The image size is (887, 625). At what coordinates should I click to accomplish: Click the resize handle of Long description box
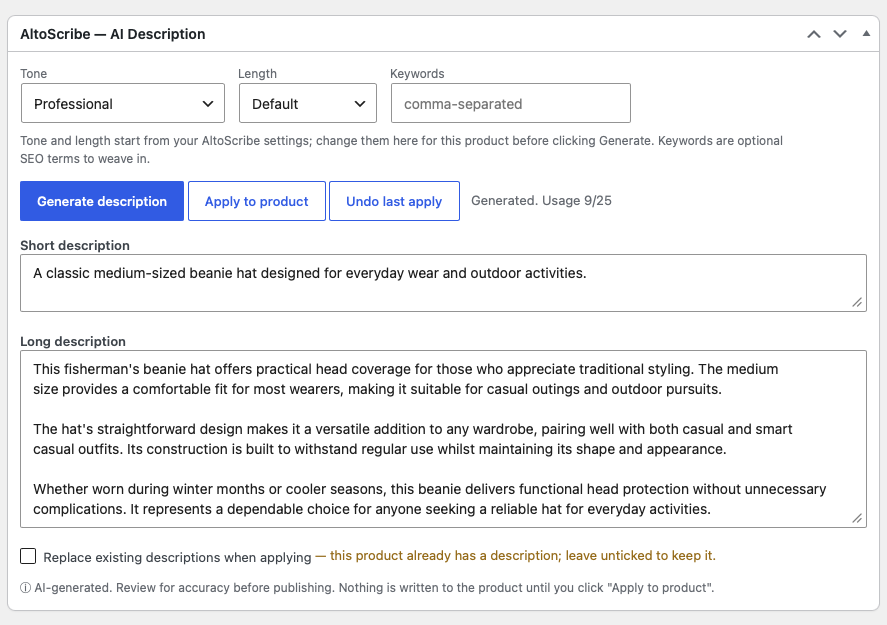point(857,519)
